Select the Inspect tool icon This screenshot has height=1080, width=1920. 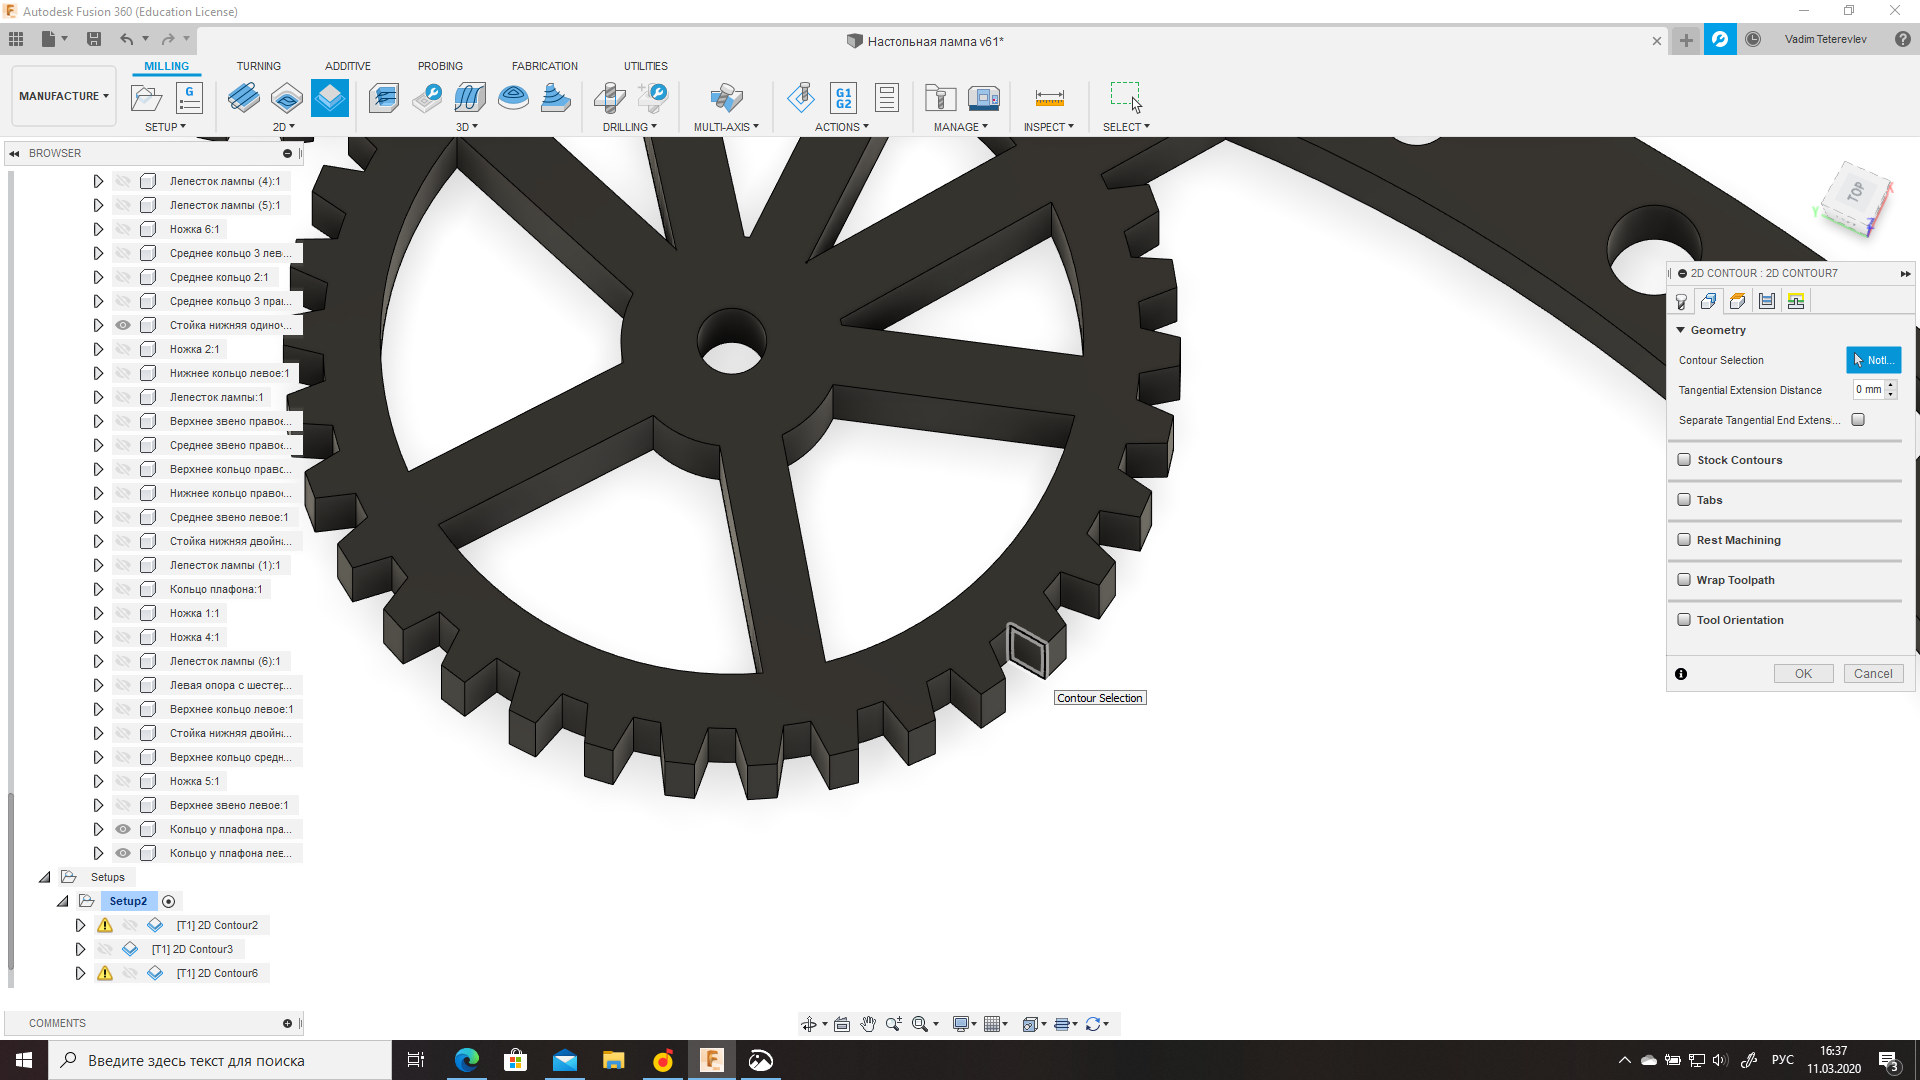tap(1048, 98)
